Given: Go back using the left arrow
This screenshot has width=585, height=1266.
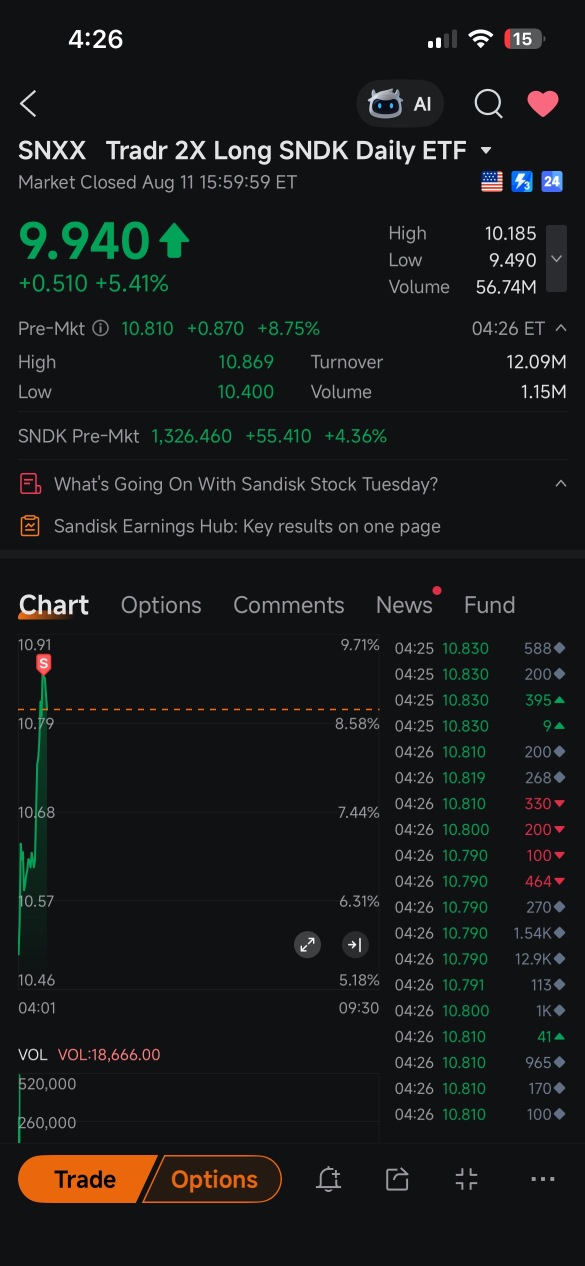Looking at the screenshot, I should tap(28, 103).
